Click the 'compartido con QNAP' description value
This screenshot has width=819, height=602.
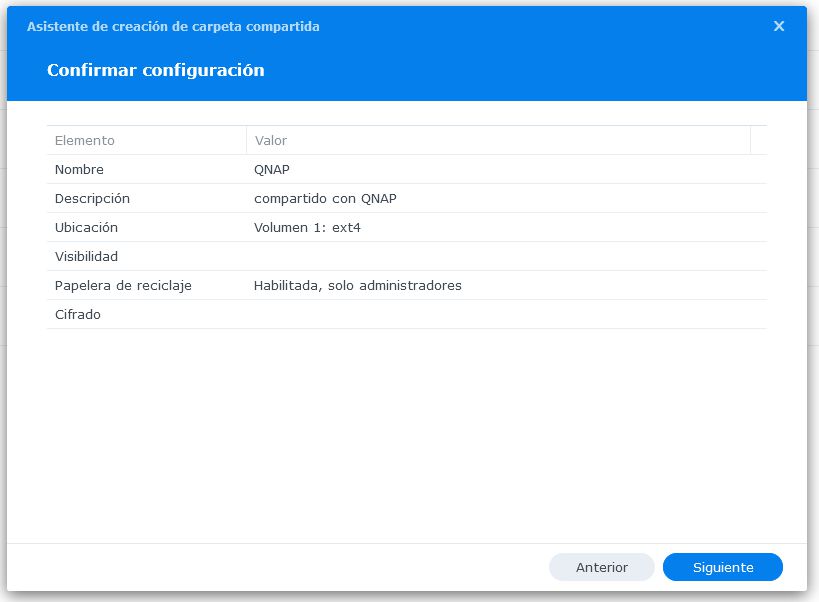tap(325, 199)
